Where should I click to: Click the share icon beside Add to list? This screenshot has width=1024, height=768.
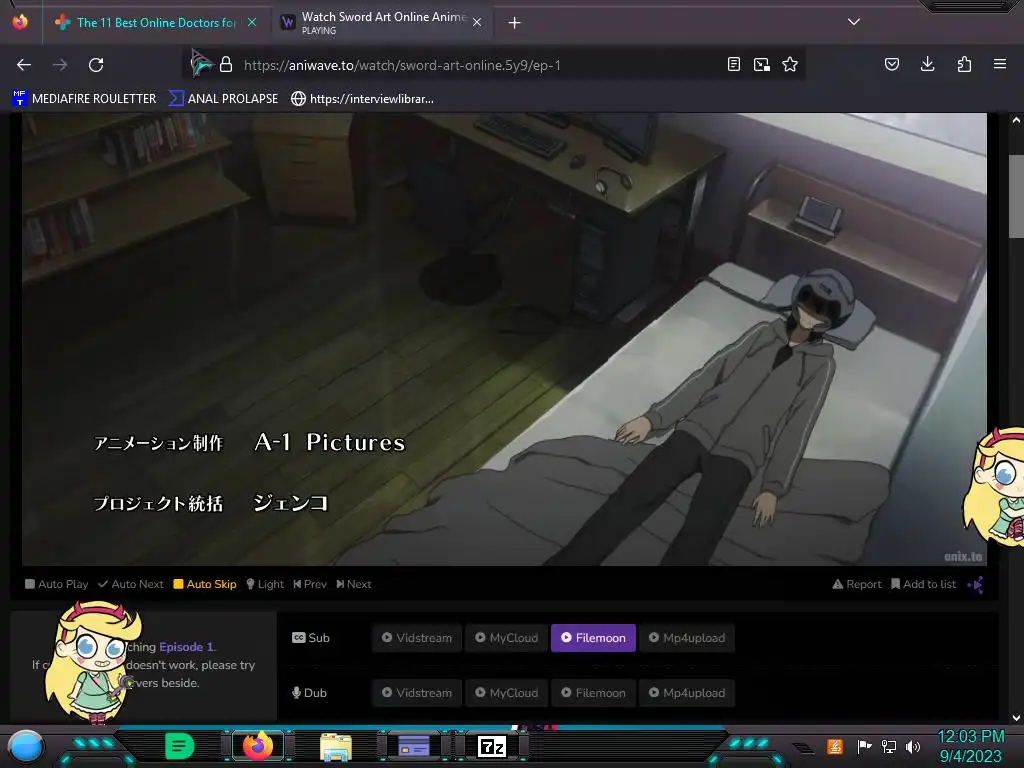point(975,584)
